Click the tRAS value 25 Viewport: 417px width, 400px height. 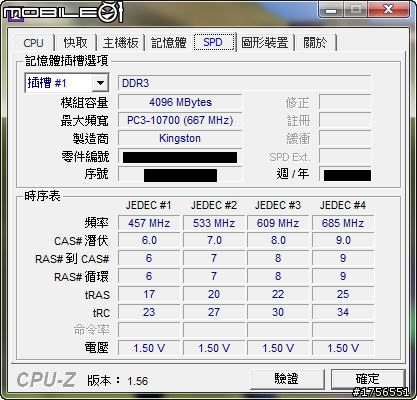click(343, 294)
